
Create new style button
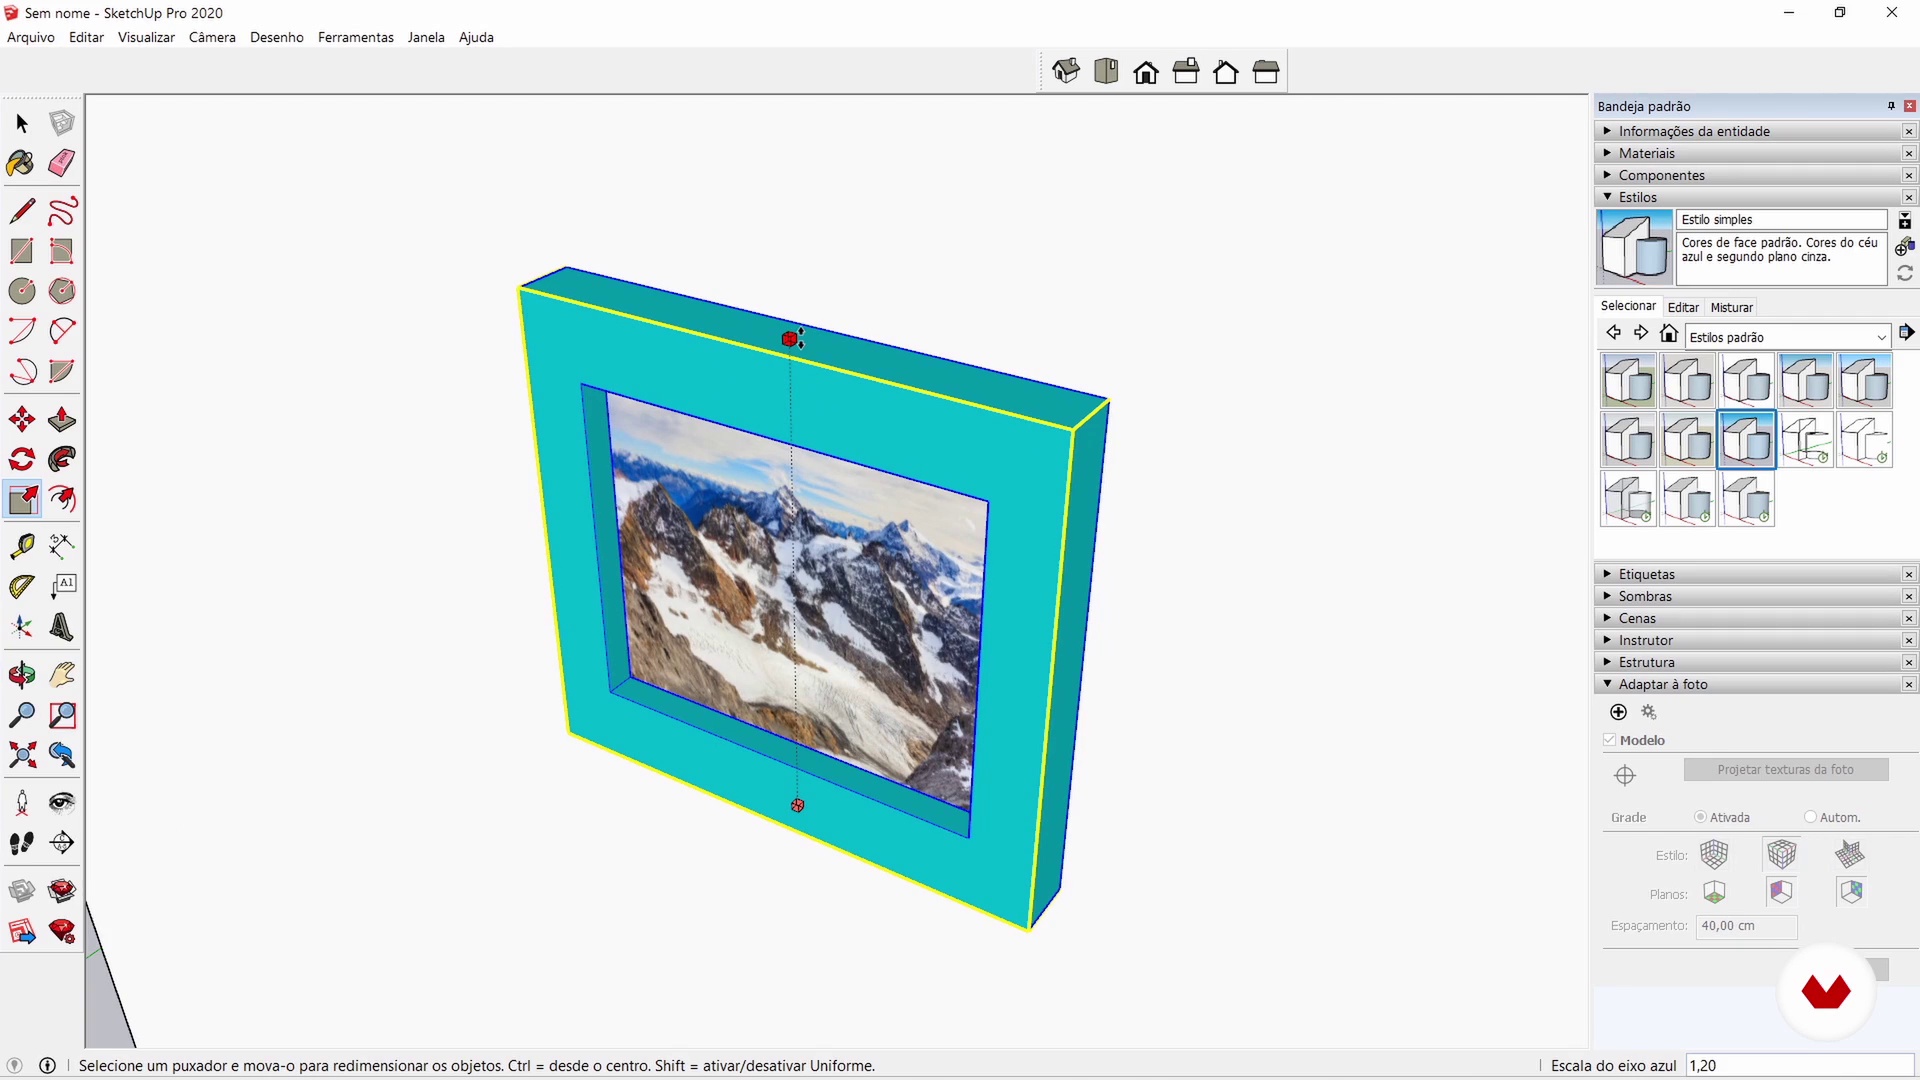tap(1905, 246)
